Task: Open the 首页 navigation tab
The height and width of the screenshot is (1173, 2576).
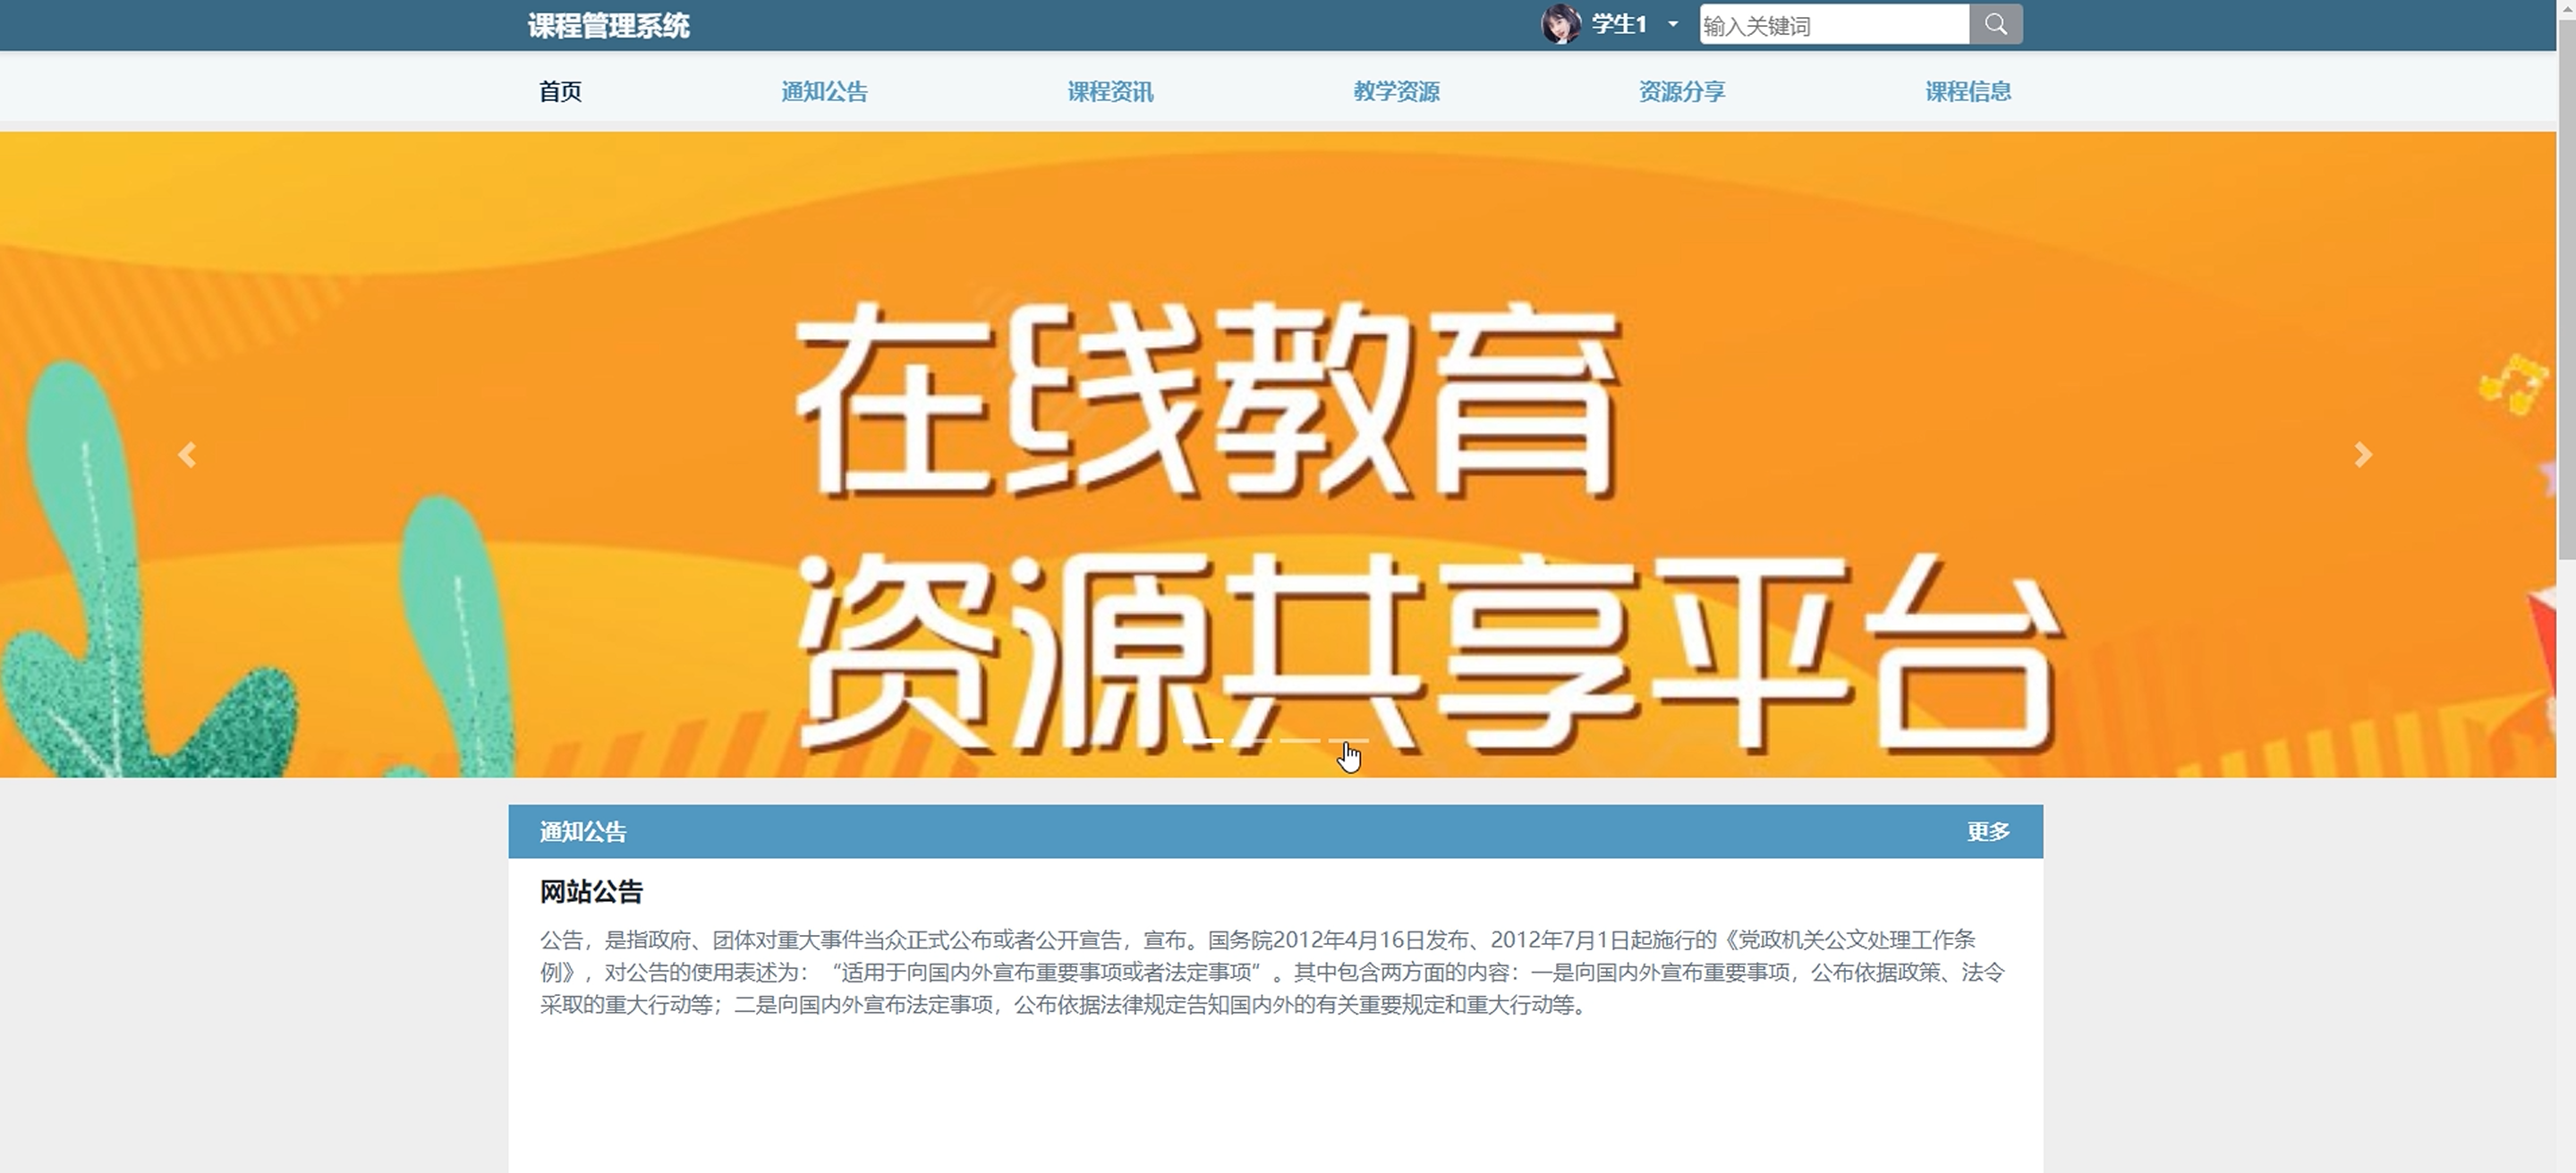Action: coord(560,92)
